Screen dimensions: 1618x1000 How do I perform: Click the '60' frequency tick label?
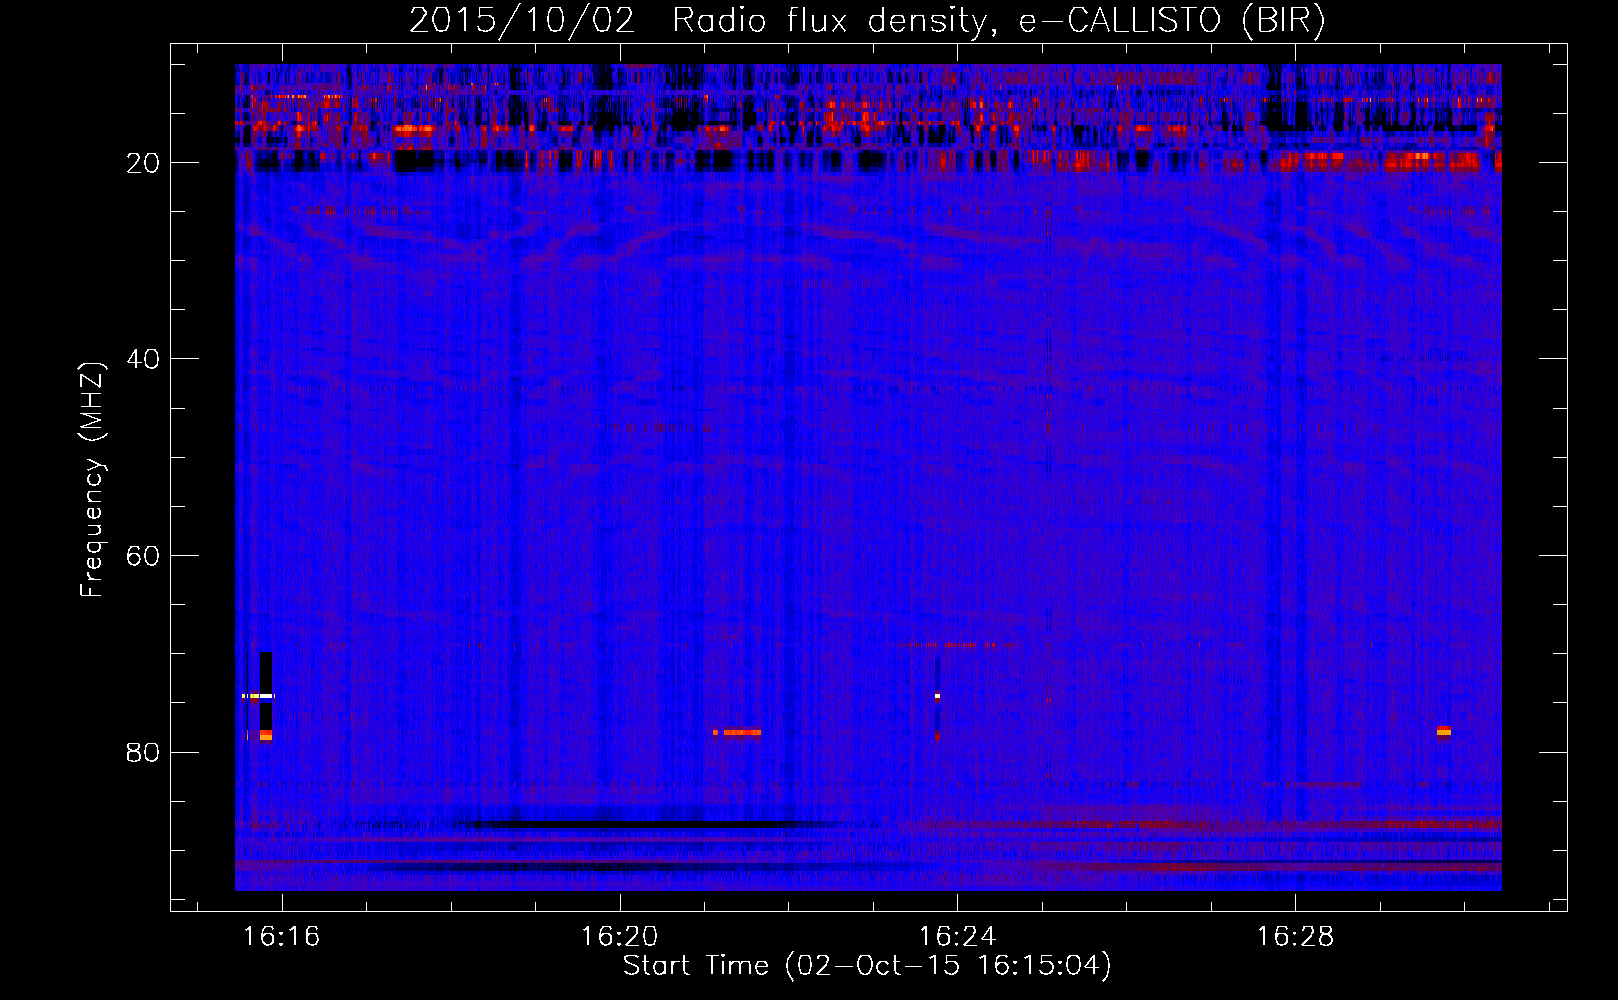point(143,556)
